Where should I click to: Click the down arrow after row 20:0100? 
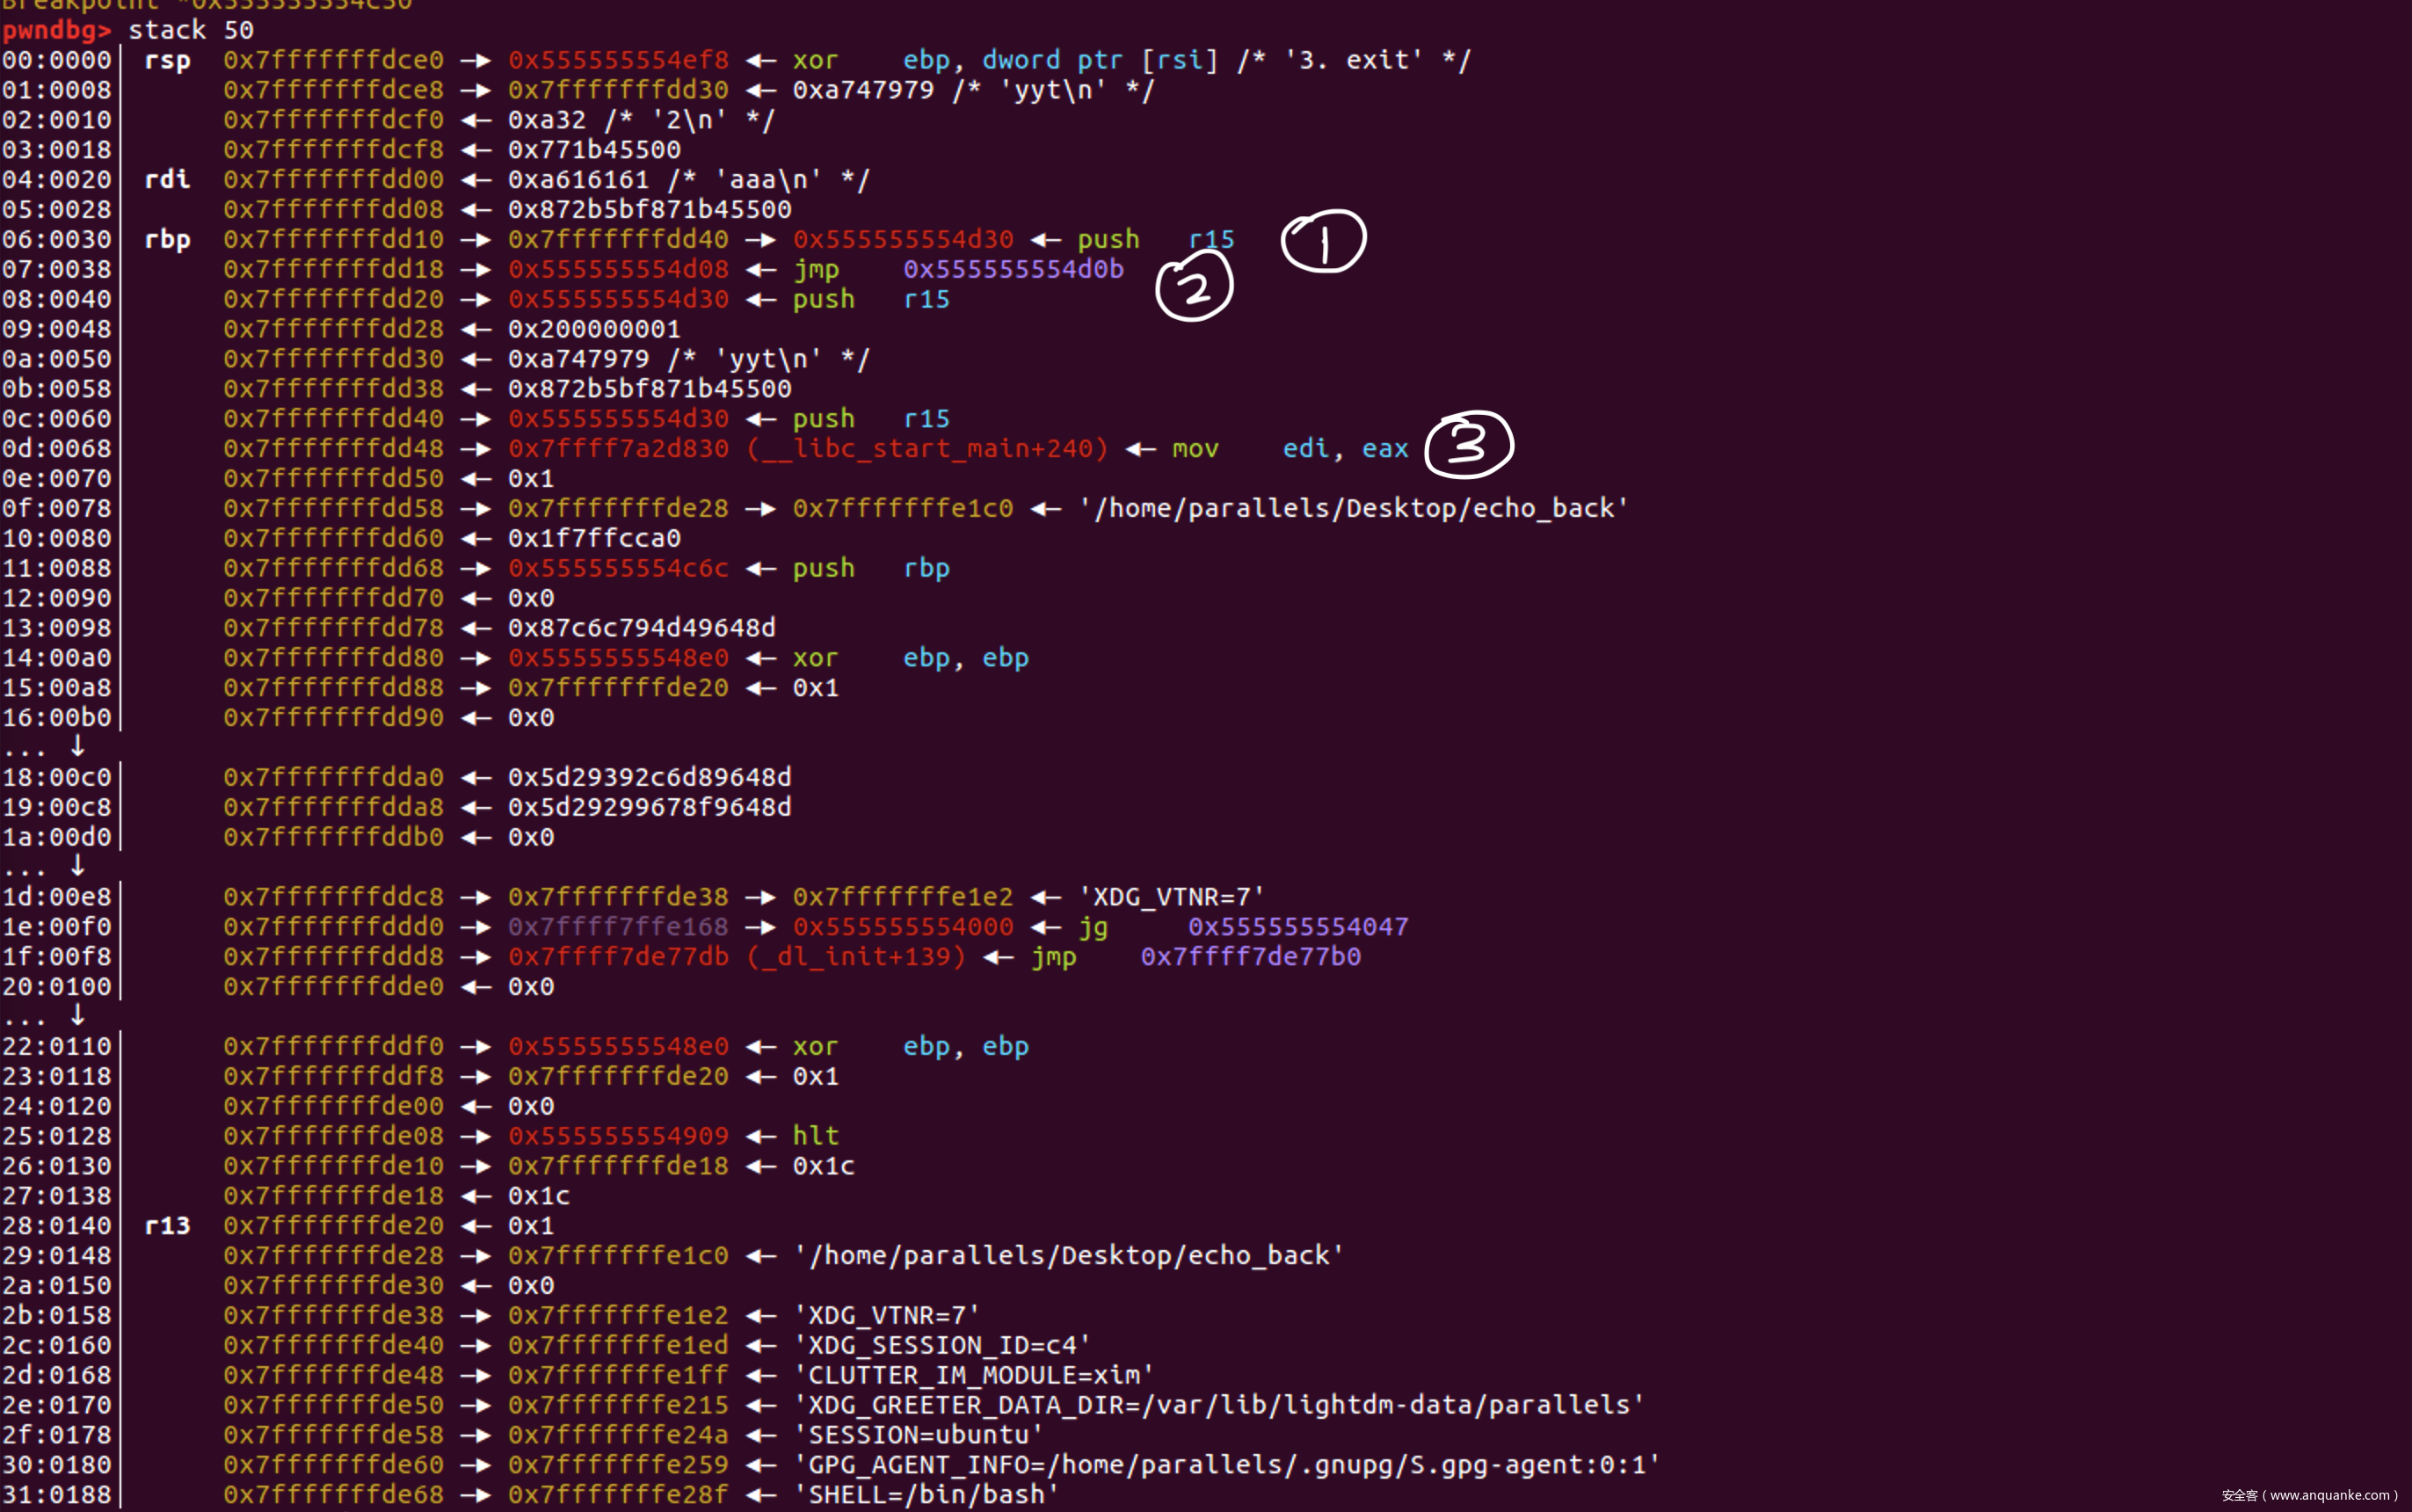point(77,1015)
